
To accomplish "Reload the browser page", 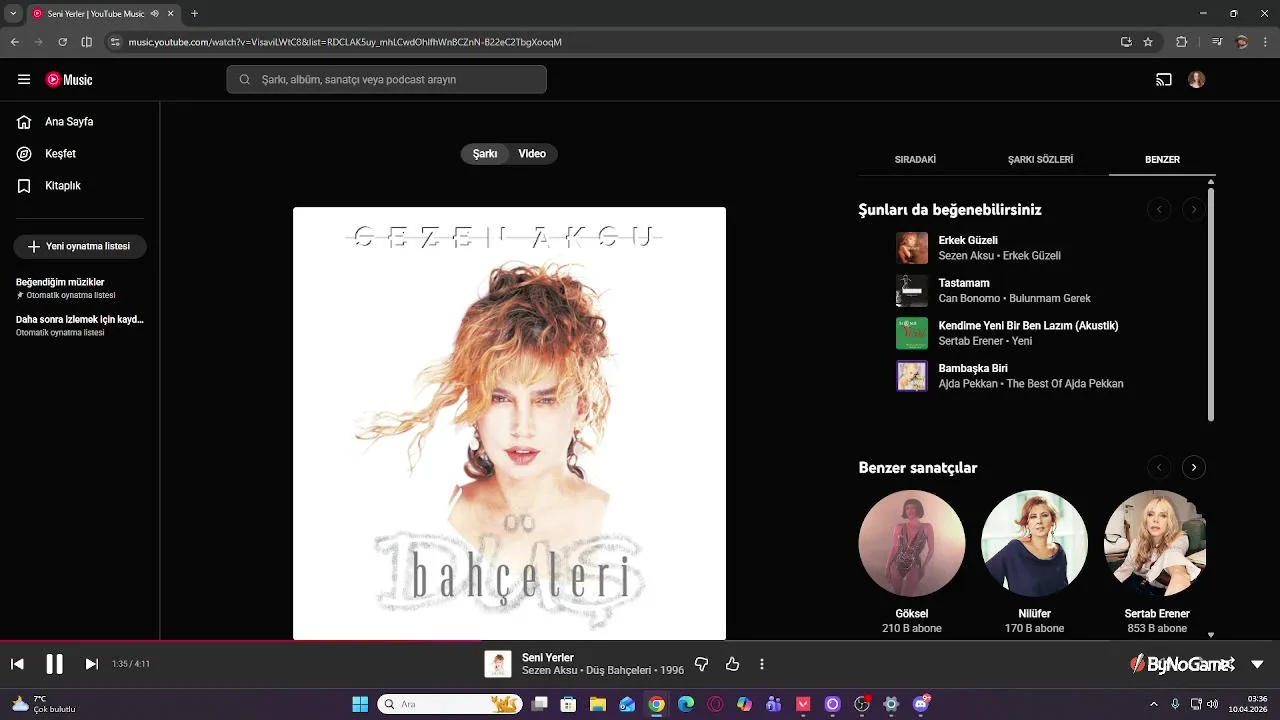I will [x=62, y=42].
